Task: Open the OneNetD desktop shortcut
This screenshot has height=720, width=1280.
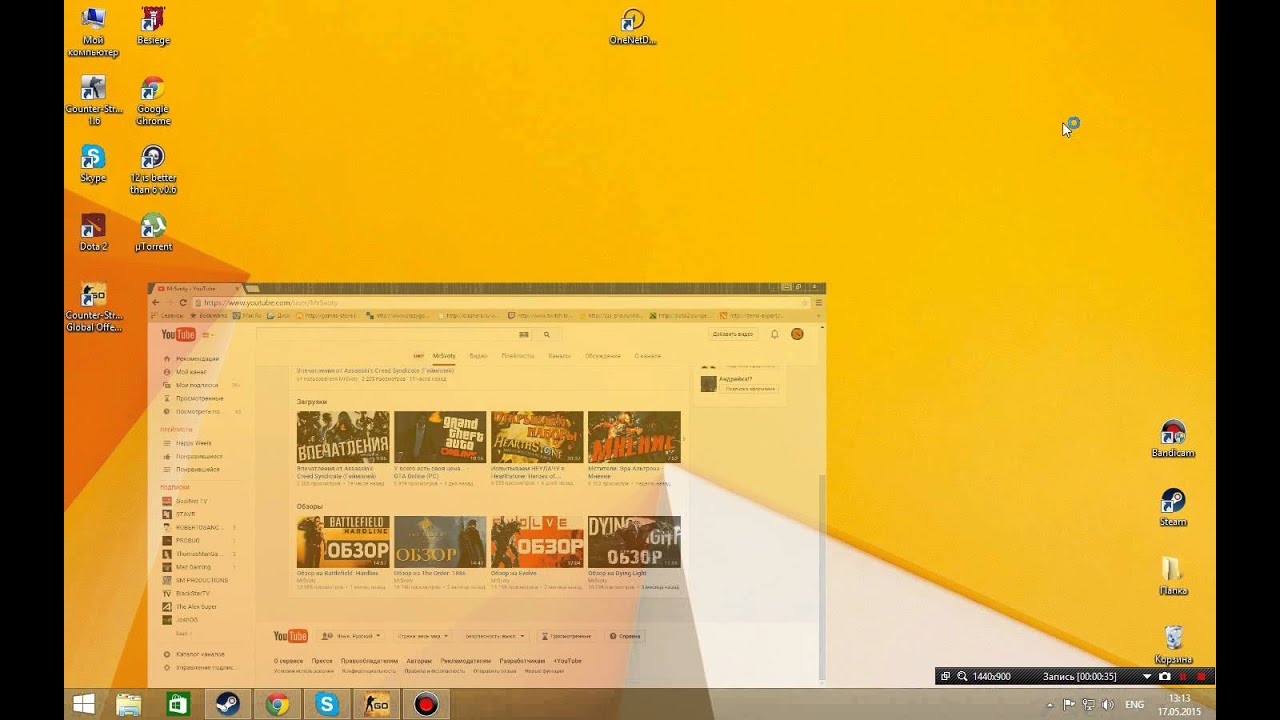Action: tap(632, 26)
